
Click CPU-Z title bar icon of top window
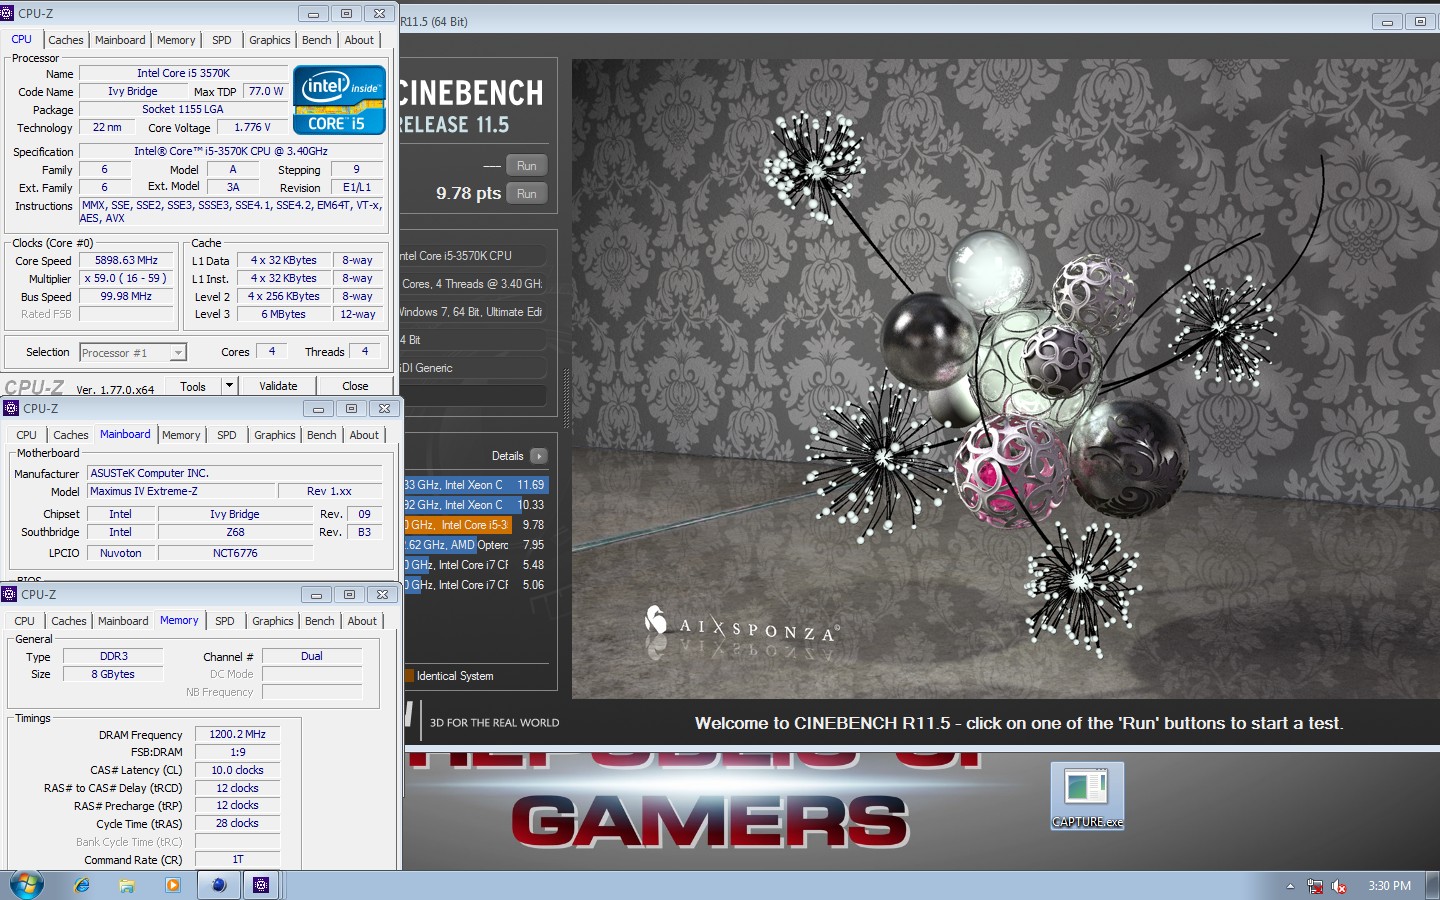8,13
